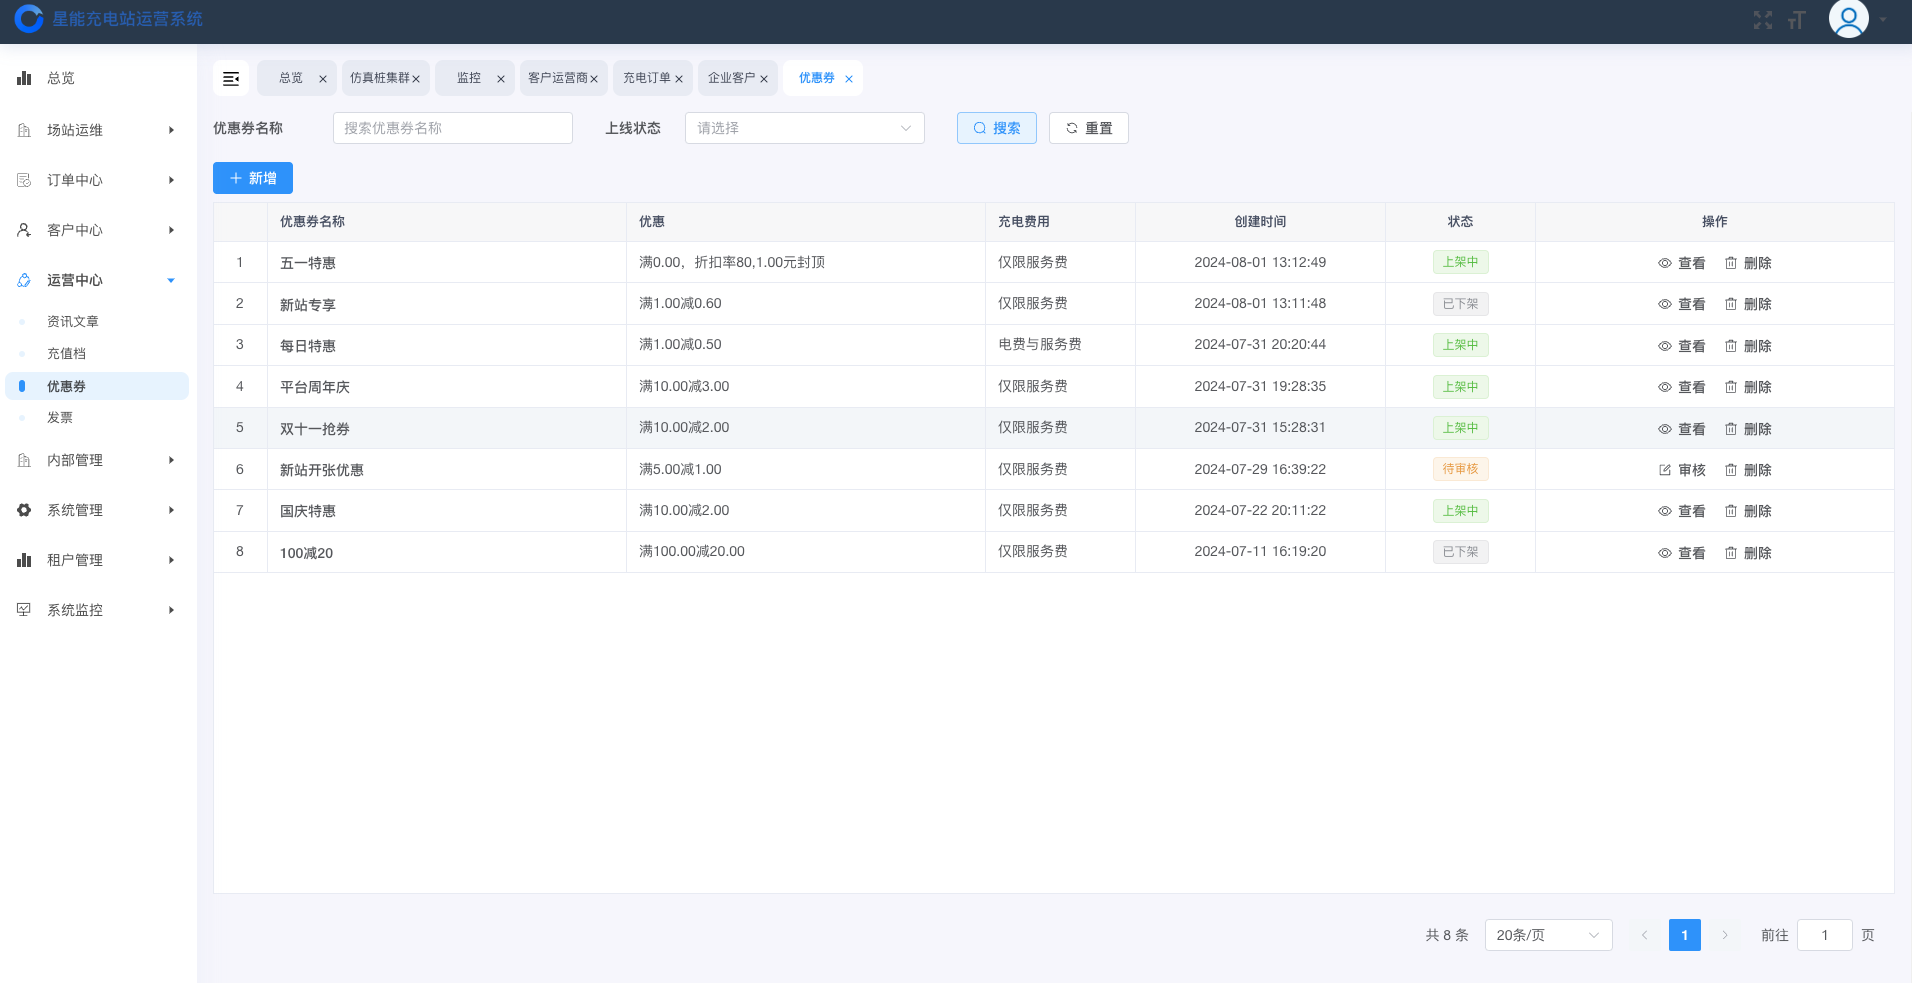Screen dimensions: 1912x983
Task: Click the view eye icon for 五一特惠
Action: (x=1665, y=262)
